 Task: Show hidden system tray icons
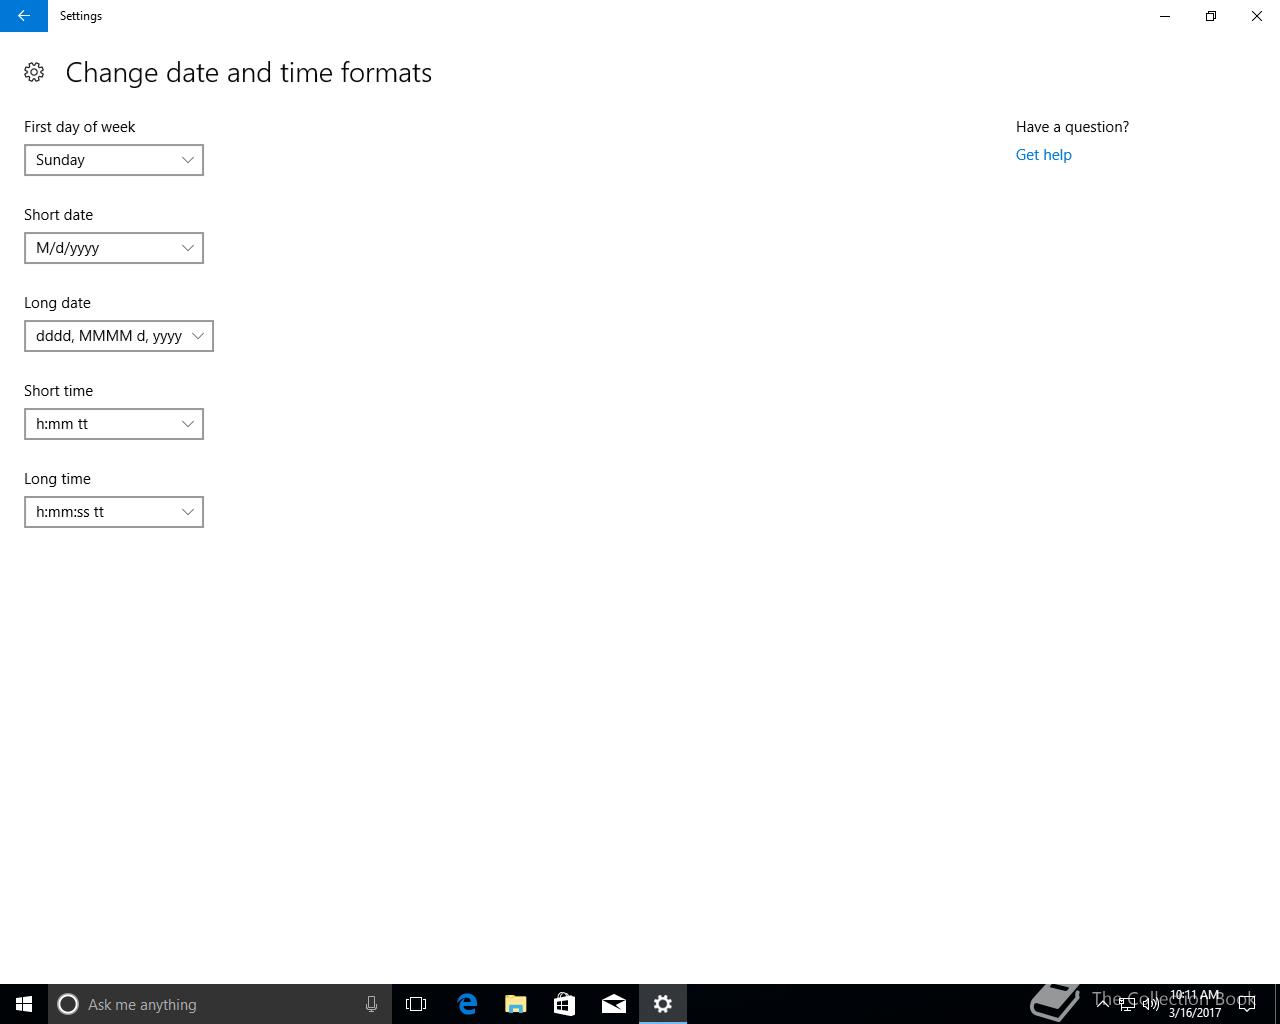(1102, 1004)
